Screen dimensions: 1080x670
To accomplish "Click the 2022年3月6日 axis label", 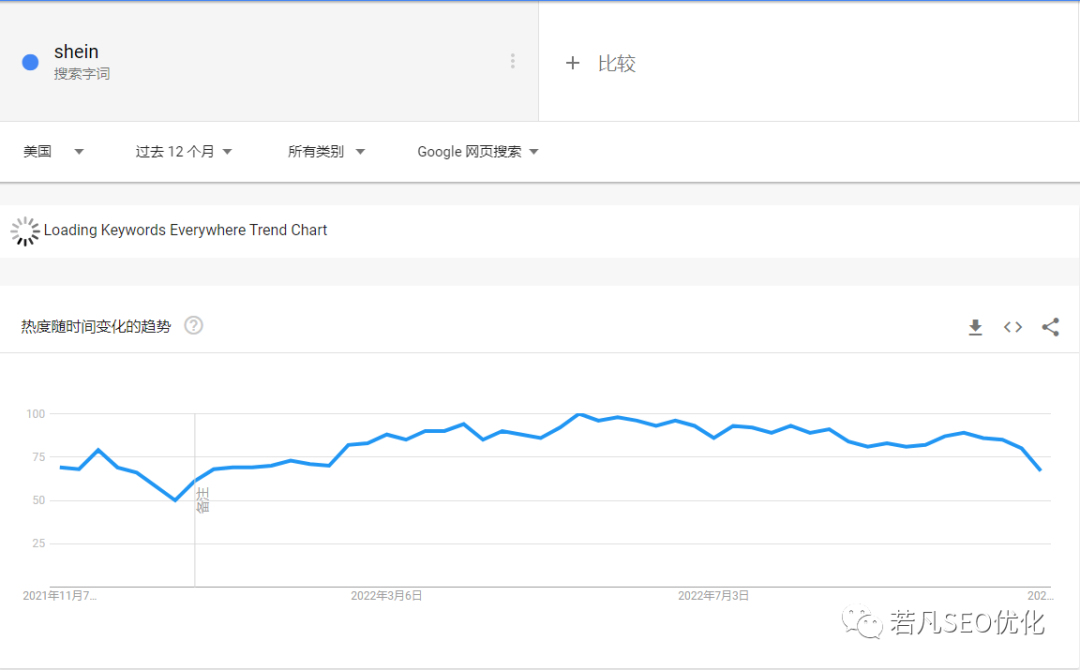I will tap(386, 596).
